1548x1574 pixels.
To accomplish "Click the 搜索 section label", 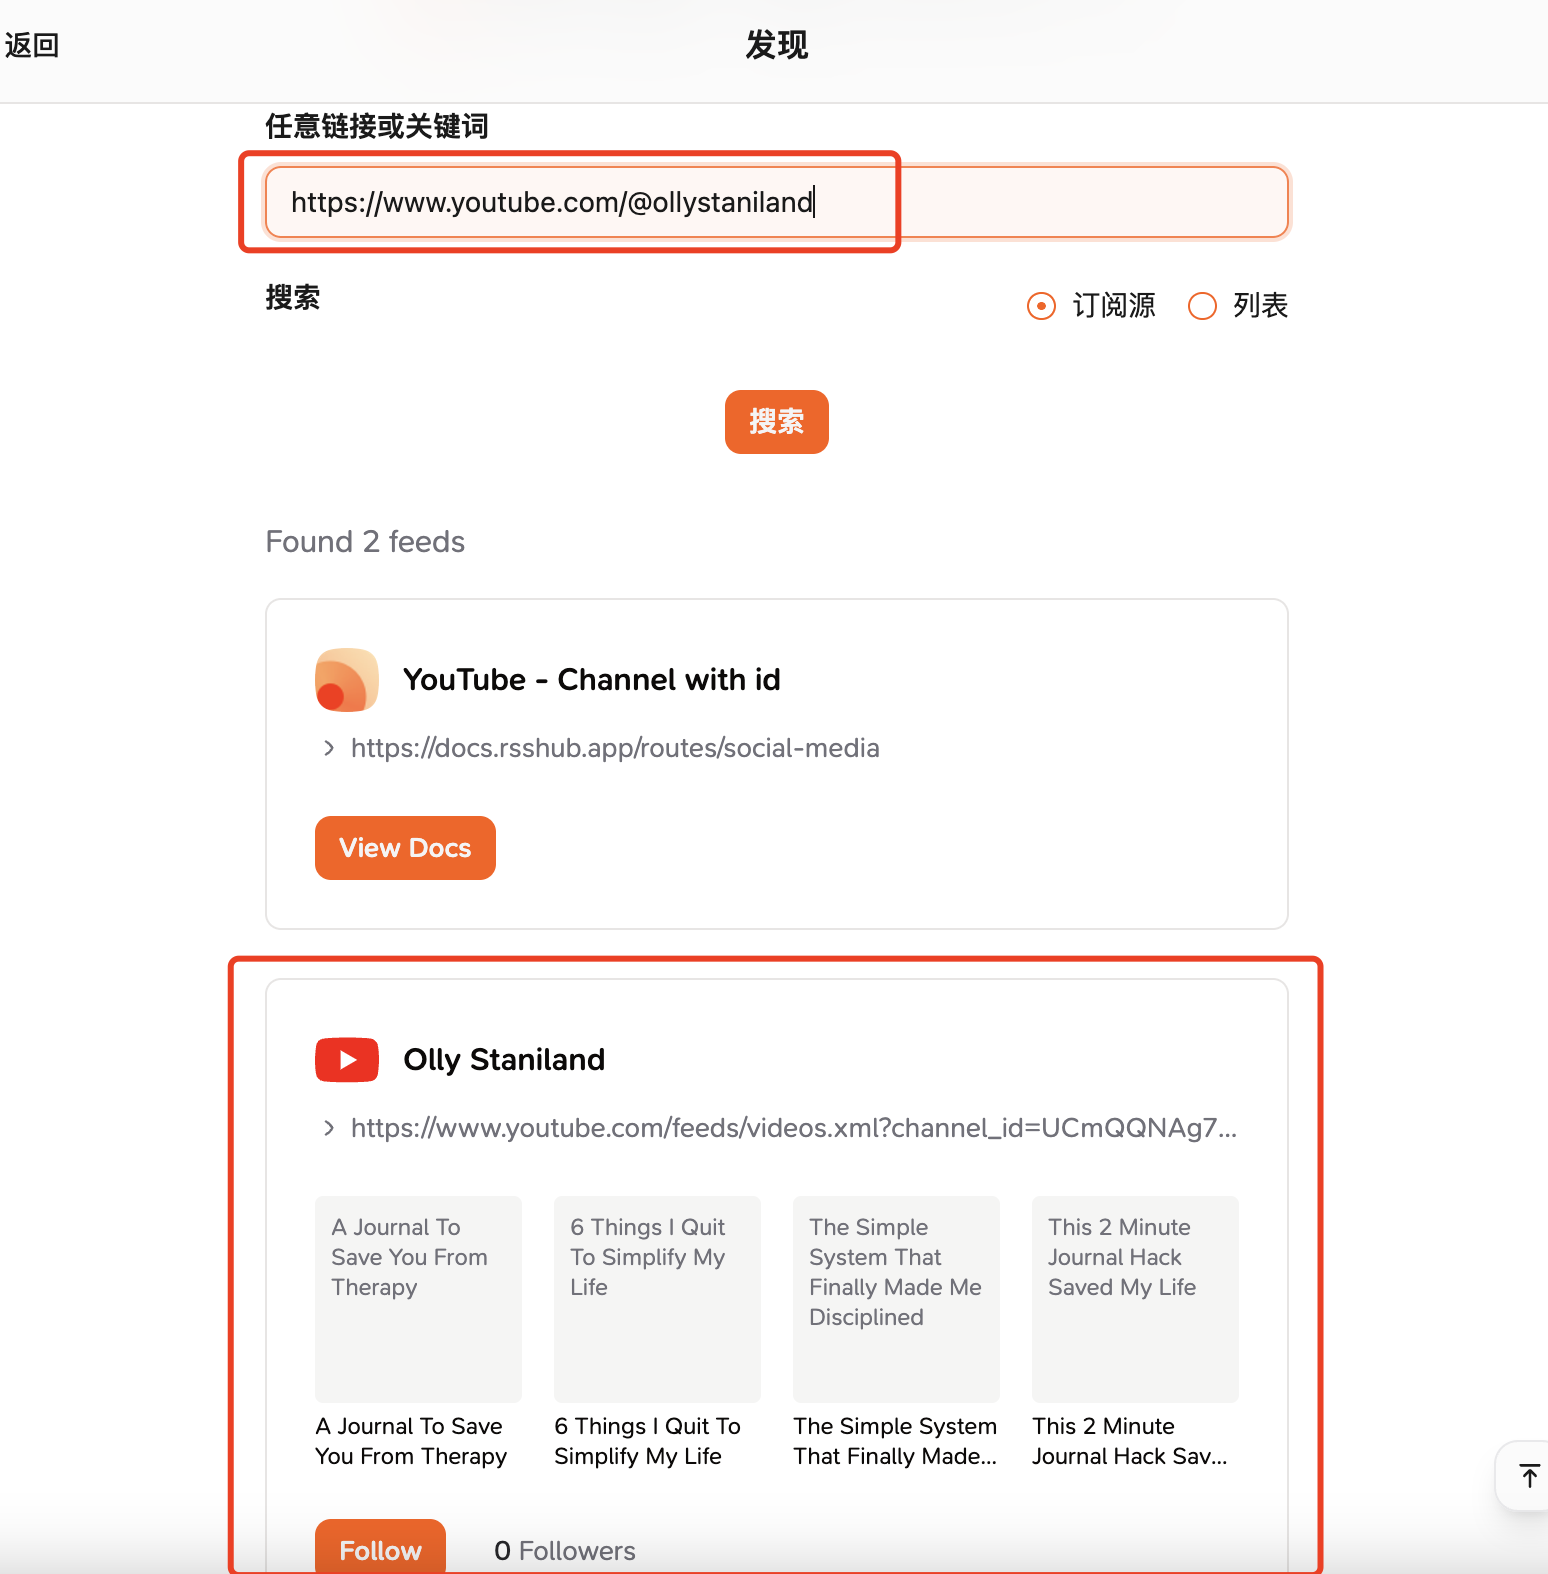I will [x=293, y=298].
